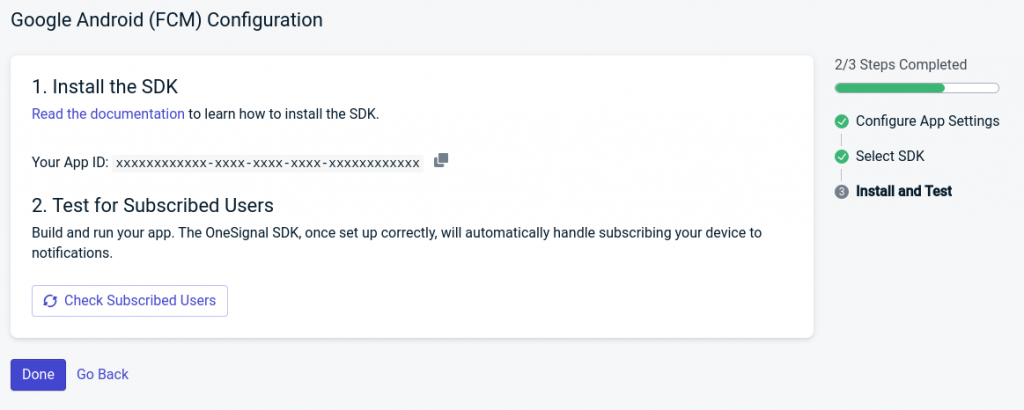Click the step 3 number icon
Screen dimensions: 1024x410
tap(842, 192)
